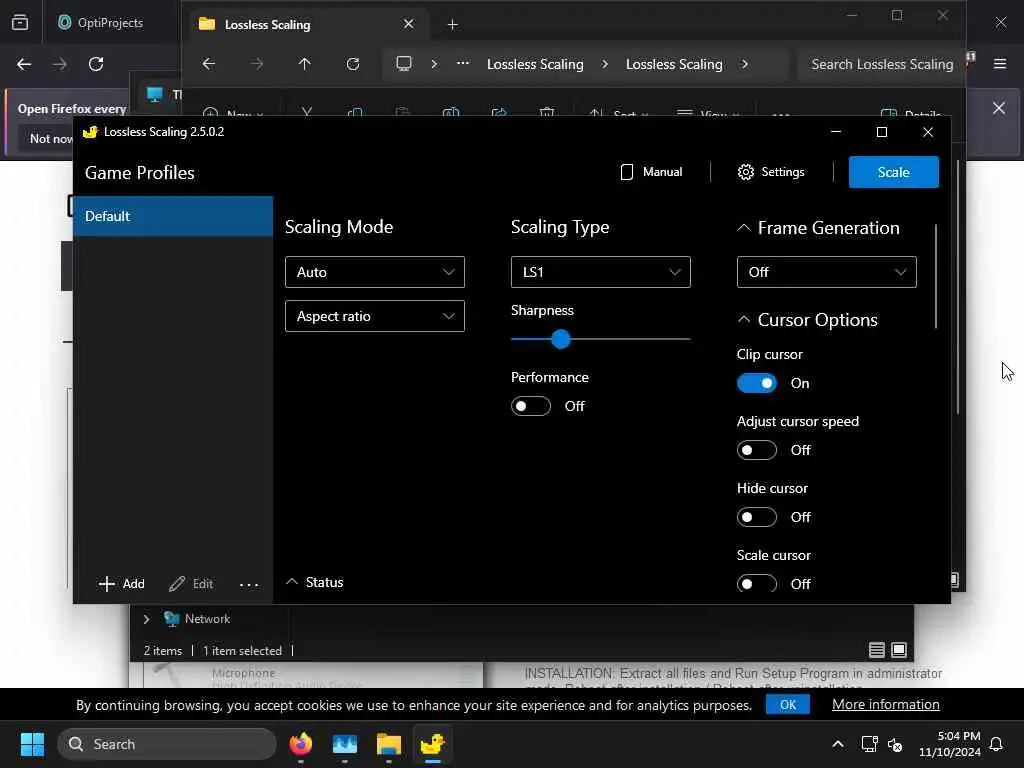
Task: Open the muted volume tray icon
Action: [x=895, y=744]
